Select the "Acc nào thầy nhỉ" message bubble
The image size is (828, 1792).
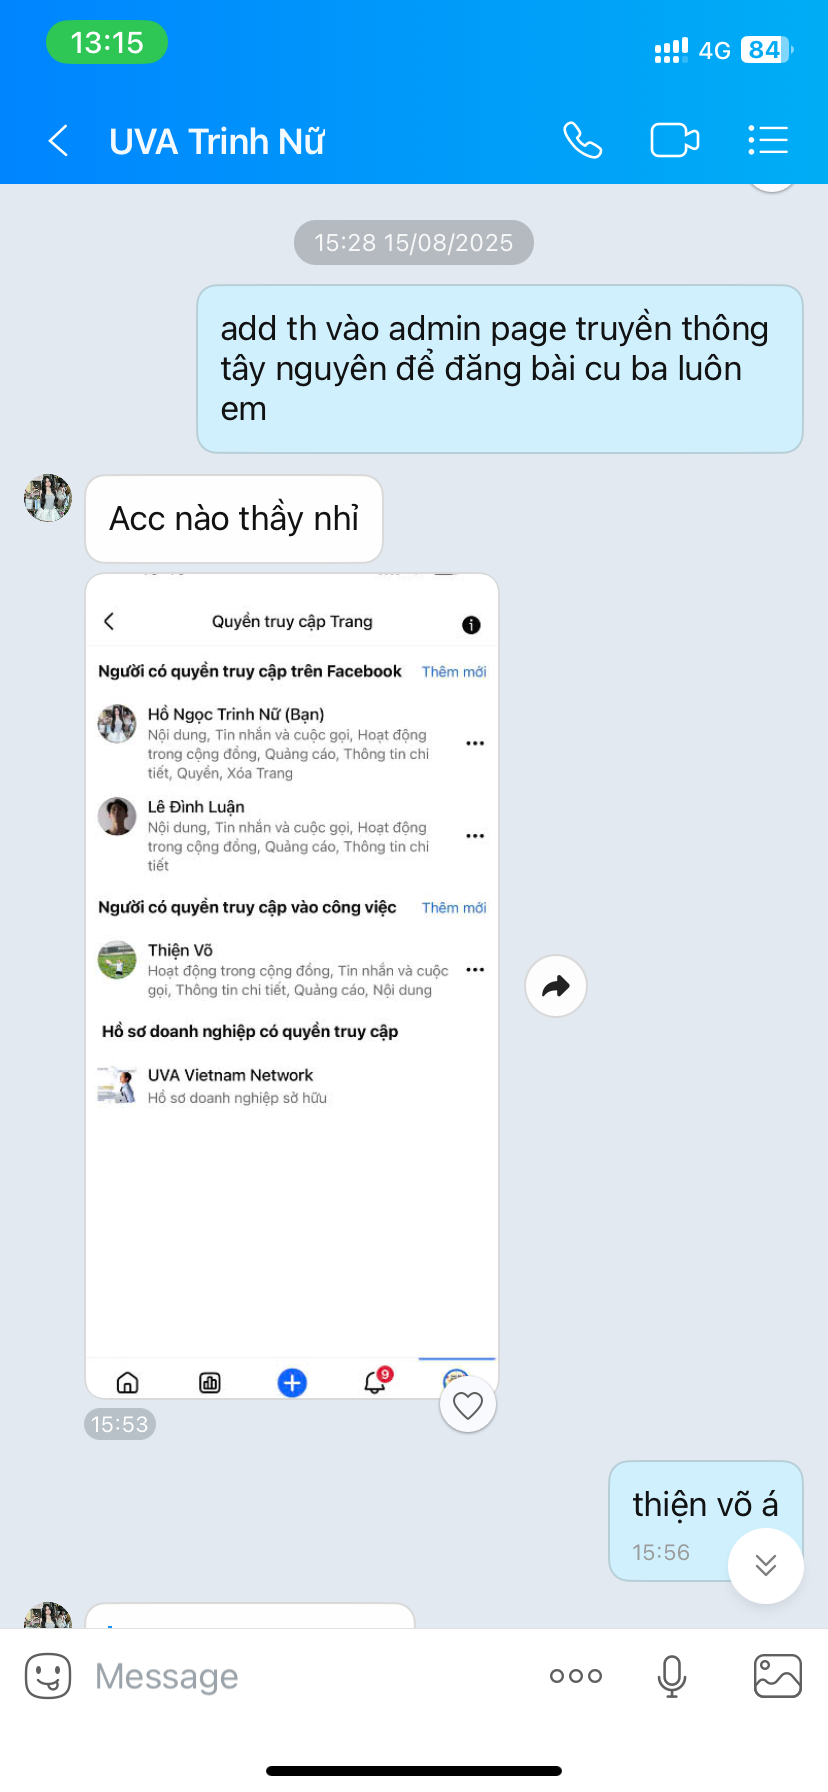click(234, 519)
